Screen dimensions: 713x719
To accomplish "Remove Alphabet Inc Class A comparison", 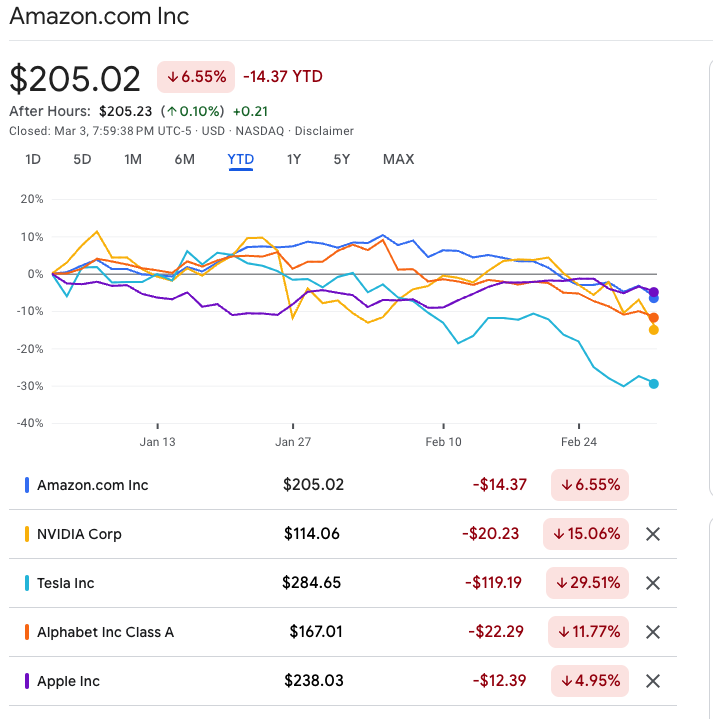I will tap(653, 632).
